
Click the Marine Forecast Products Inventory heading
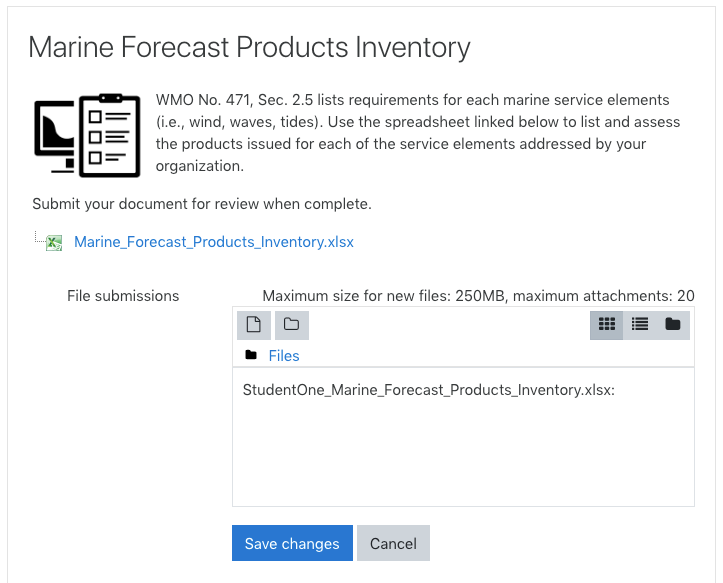249,48
